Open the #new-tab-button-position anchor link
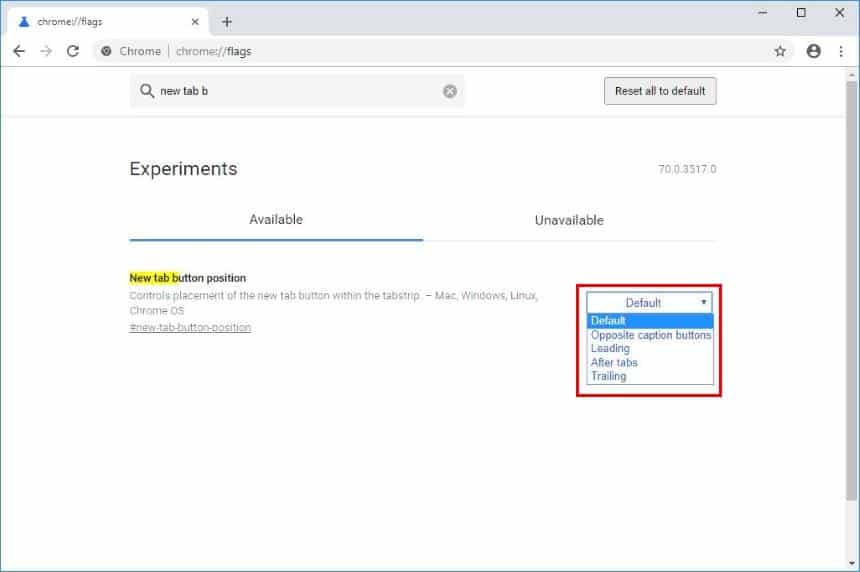The height and width of the screenshot is (572, 860). click(x=190, y=327)
